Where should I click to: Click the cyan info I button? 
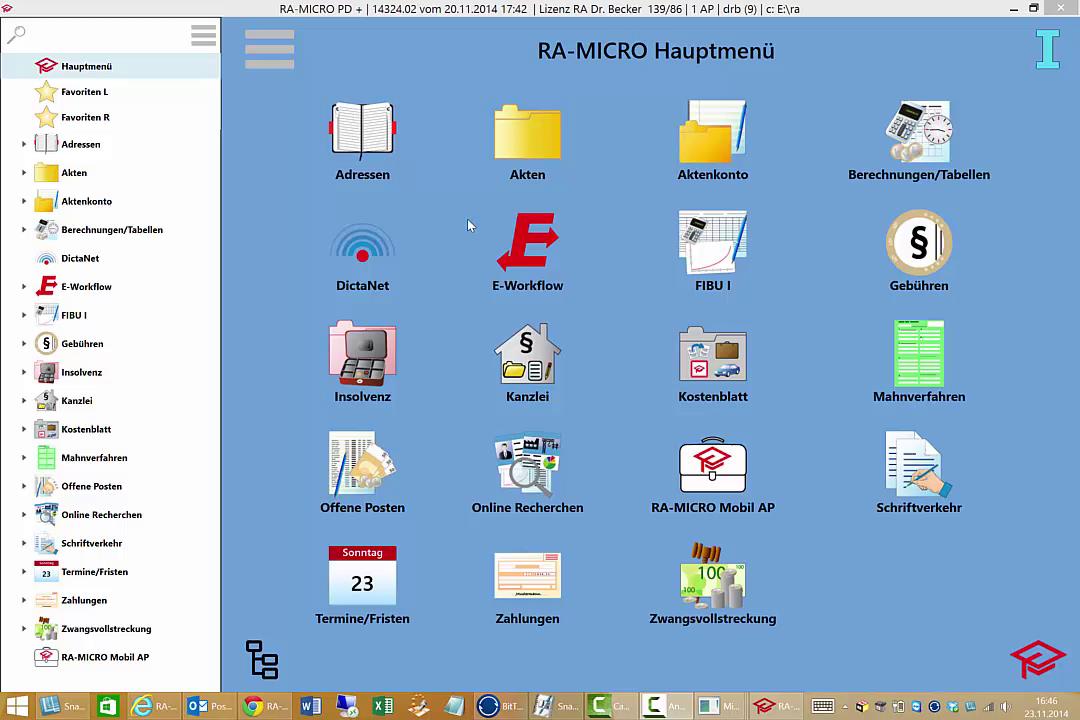pos(1047,50)
